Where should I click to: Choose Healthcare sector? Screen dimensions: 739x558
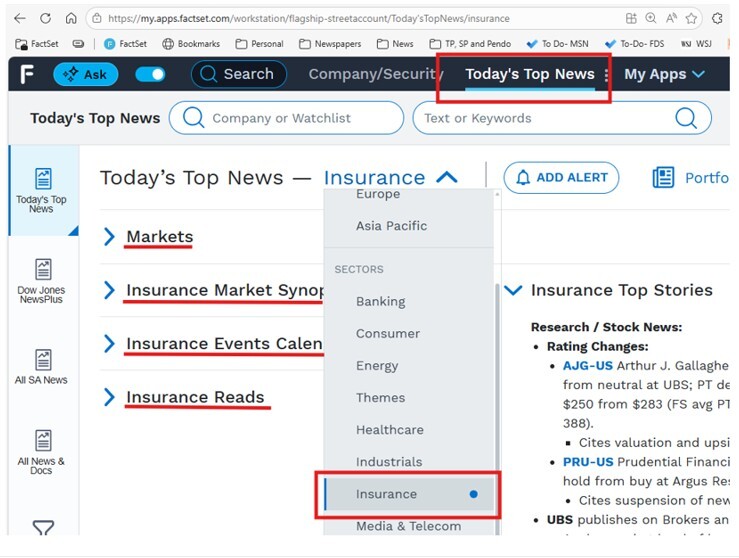390,430
